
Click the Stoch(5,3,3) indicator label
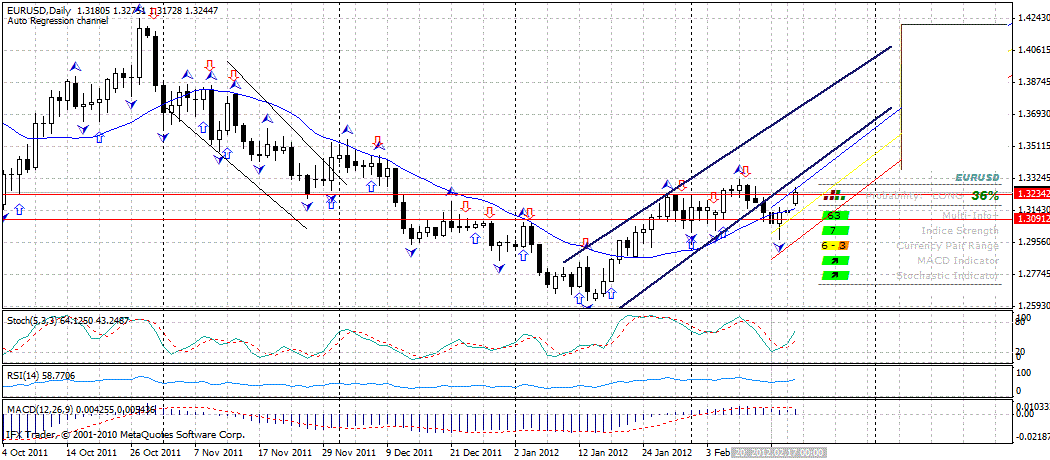33,321
